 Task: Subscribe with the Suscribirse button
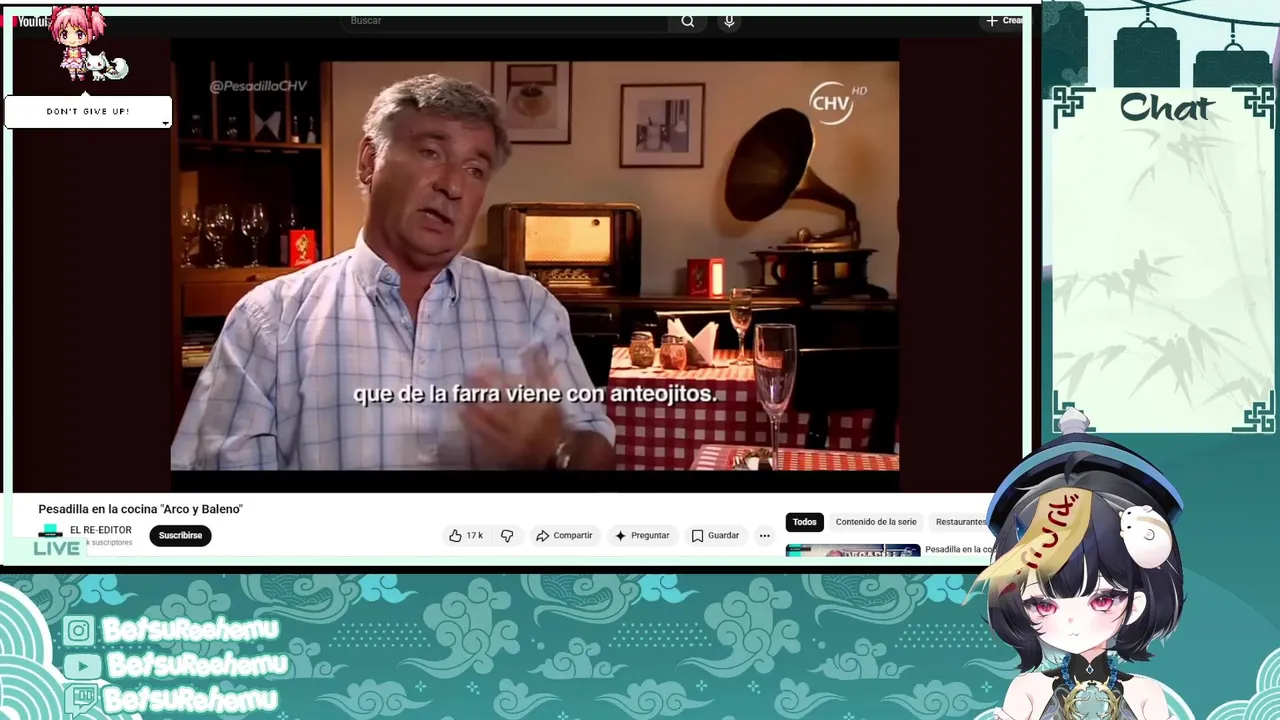tap(180, 536)
